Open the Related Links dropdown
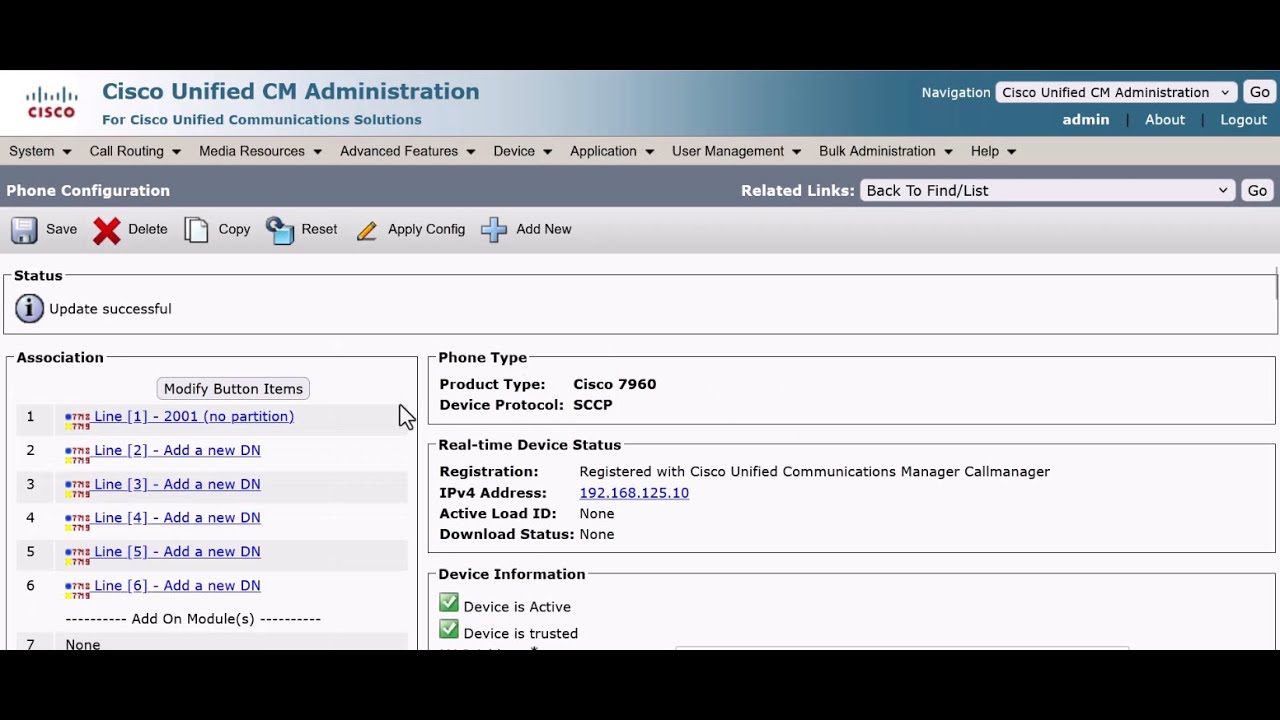 point(1047,190)
